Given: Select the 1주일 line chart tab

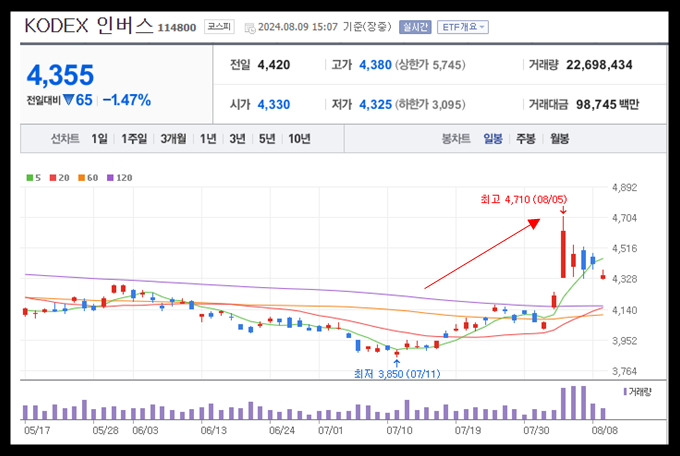Looking at the screenshot, I should pyautogui.click(x=134, y=139).
